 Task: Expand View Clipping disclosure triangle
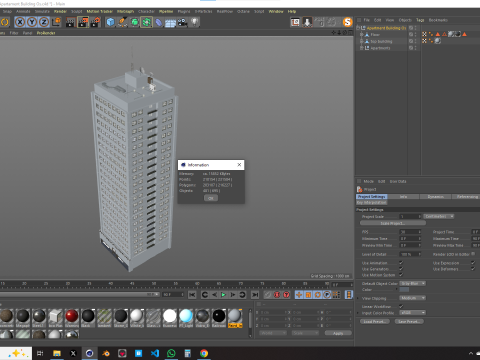358,298
